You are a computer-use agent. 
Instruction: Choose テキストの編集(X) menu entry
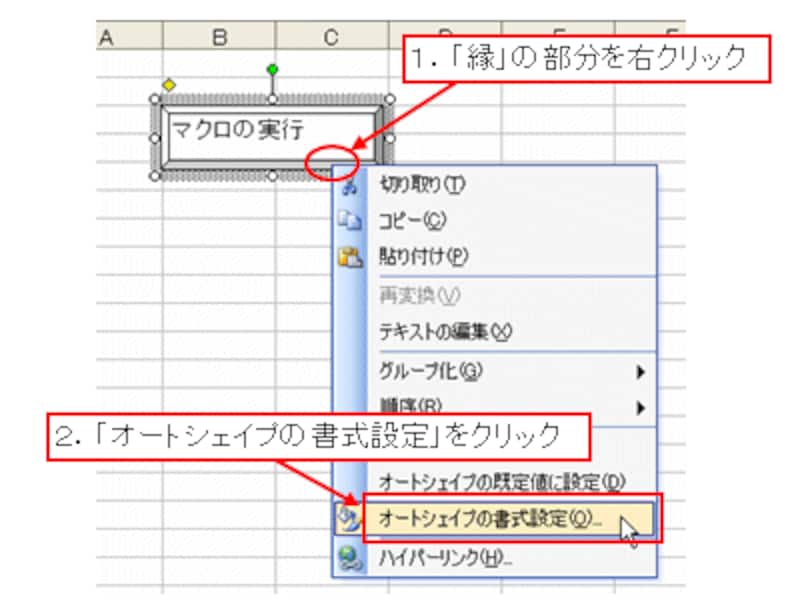point(494,332)
